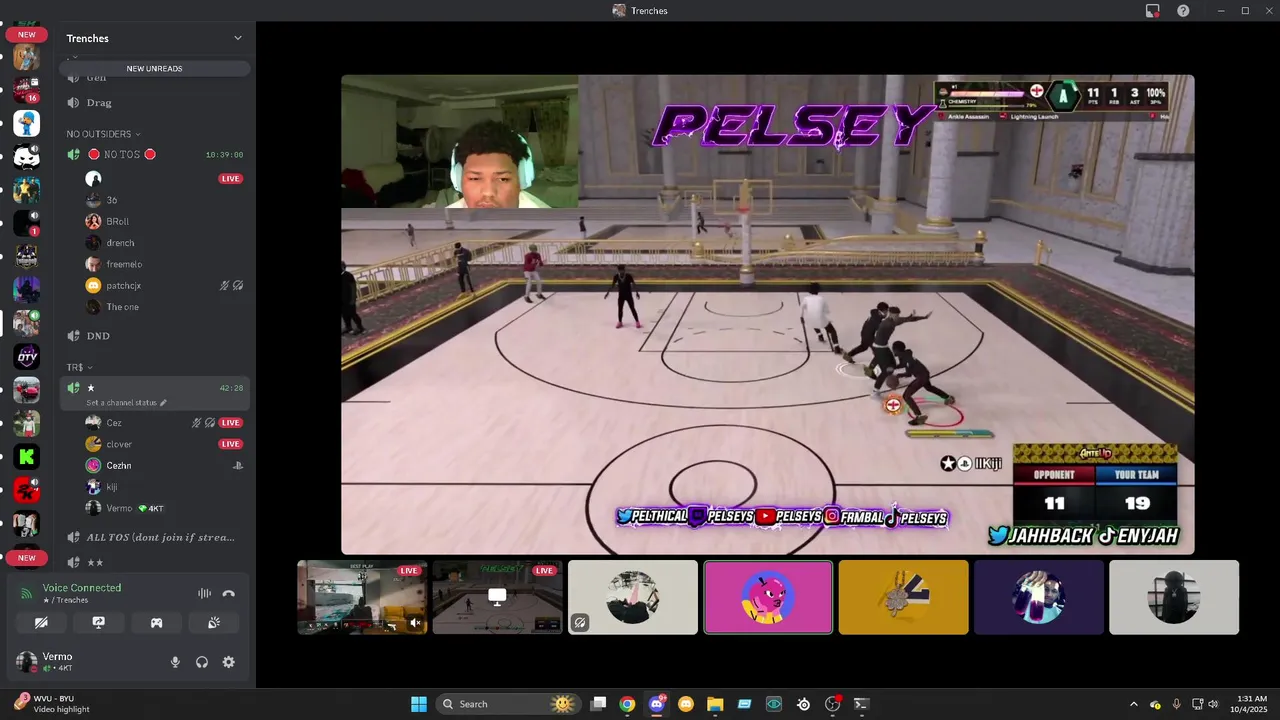Select the last gray participant tile

1174,597
